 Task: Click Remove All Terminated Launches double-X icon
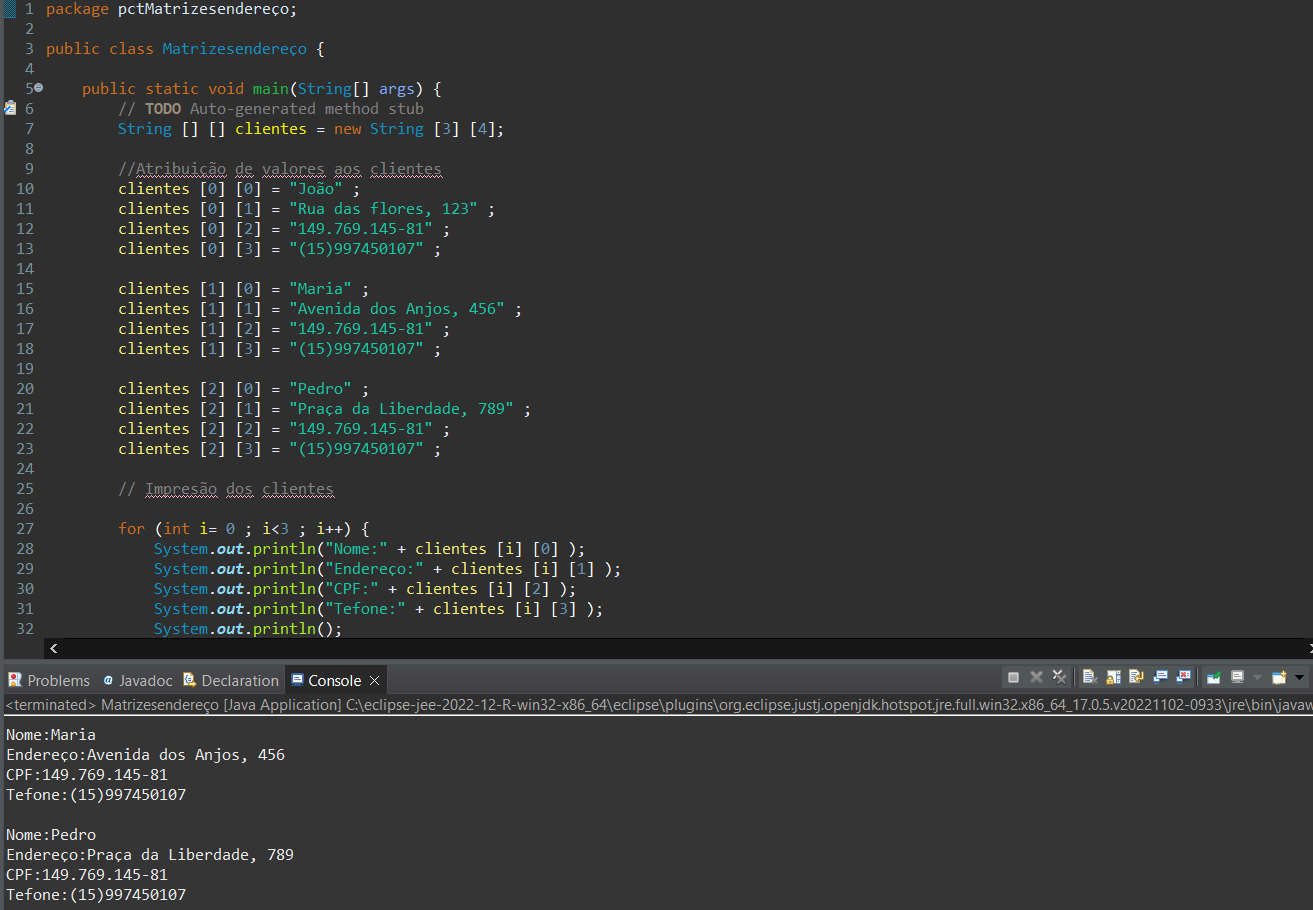[x=1060, y=677]
